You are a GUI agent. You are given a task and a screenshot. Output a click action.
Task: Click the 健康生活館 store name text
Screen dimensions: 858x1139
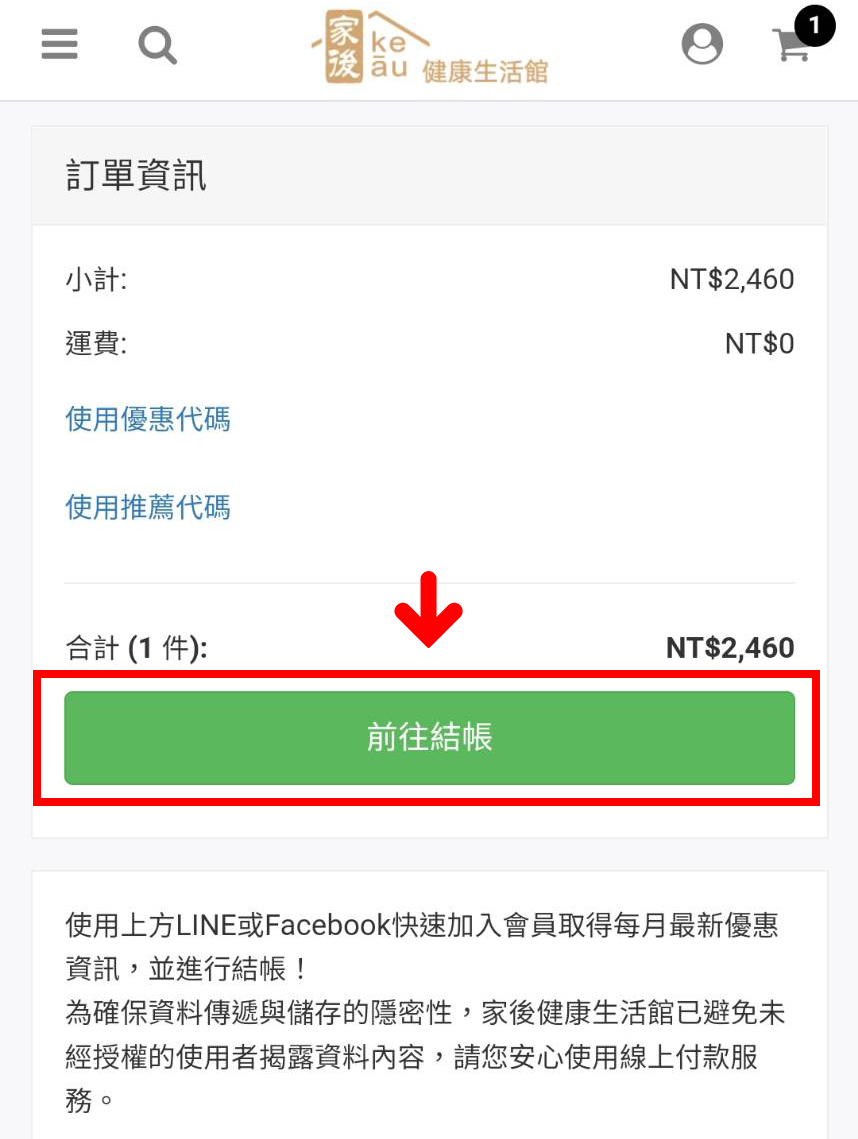[x=486, y=71]
